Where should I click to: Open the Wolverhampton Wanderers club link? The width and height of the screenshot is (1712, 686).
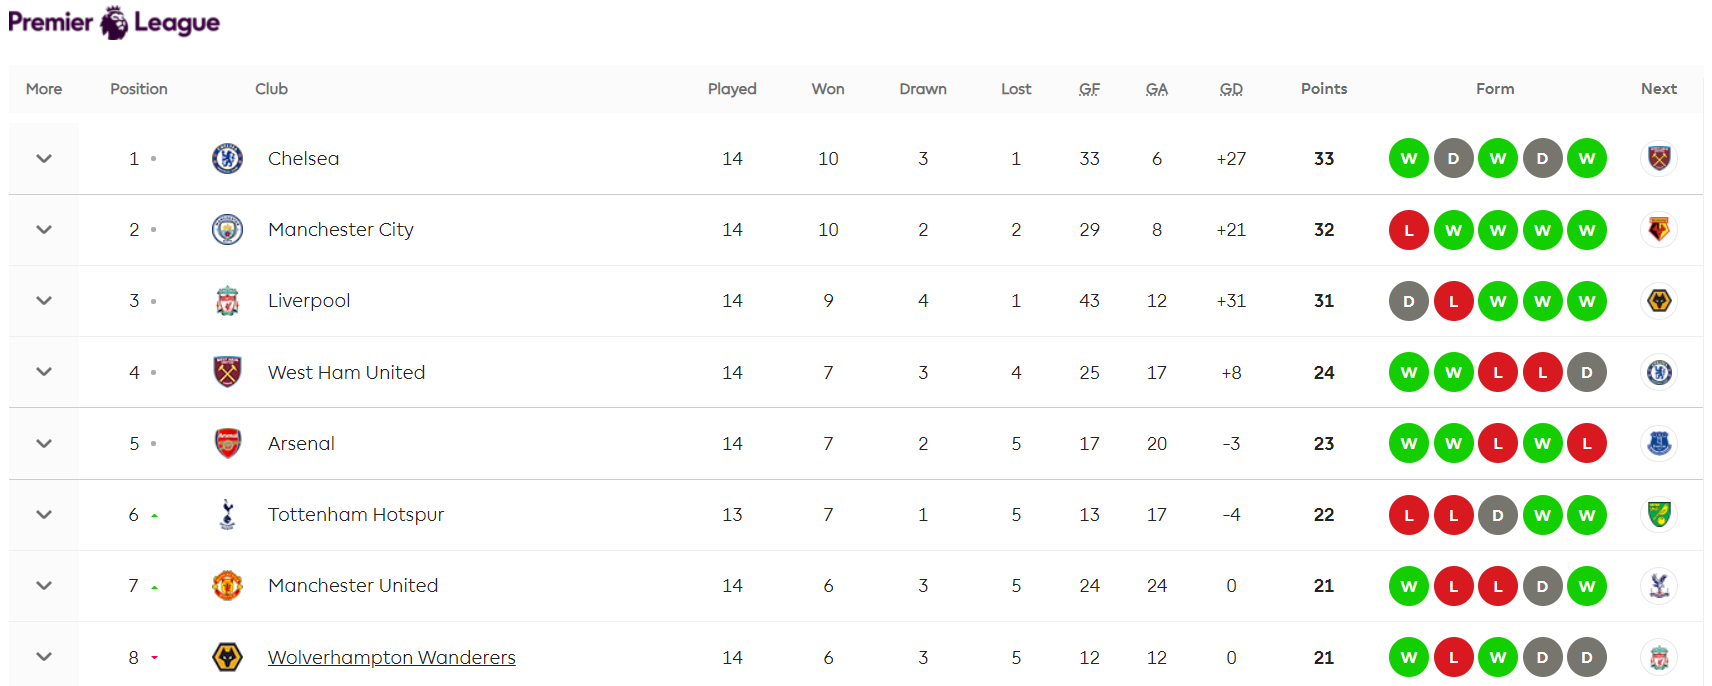(392, 657)
